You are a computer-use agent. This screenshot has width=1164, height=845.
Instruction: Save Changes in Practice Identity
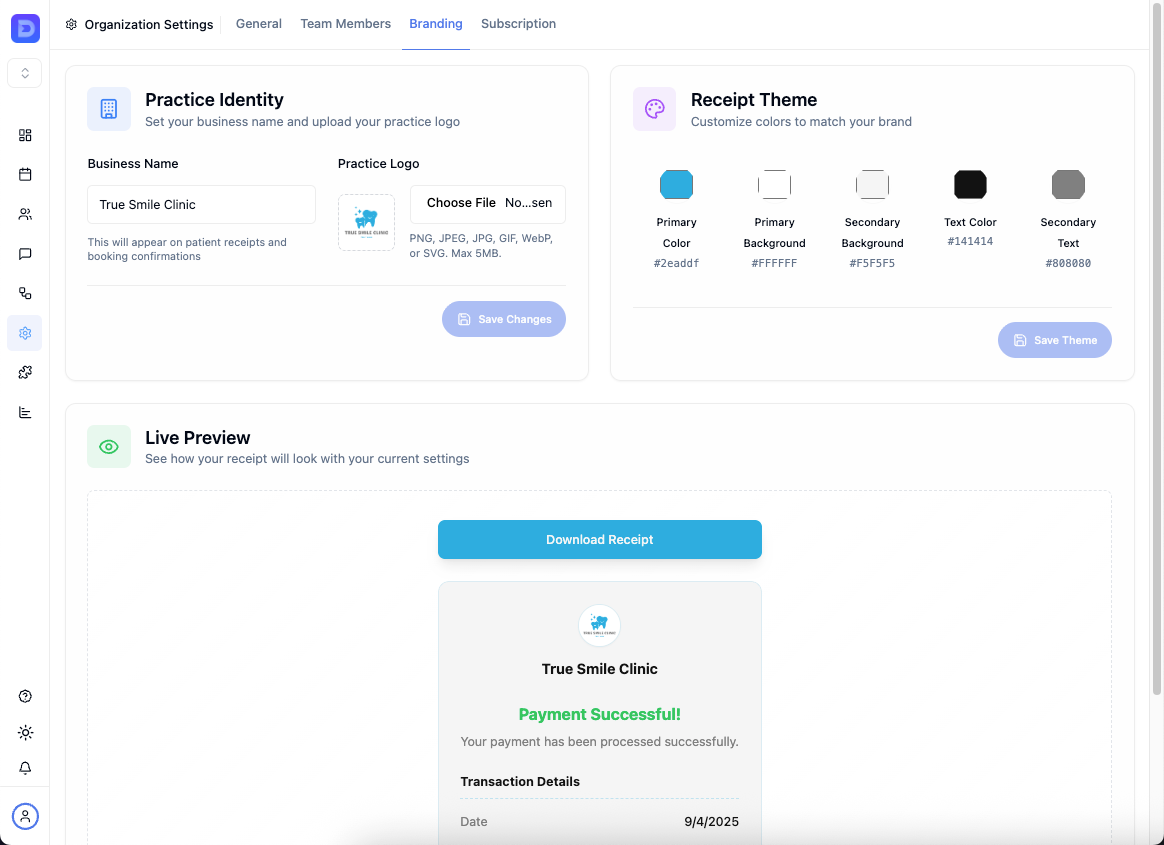coord(503,319)
